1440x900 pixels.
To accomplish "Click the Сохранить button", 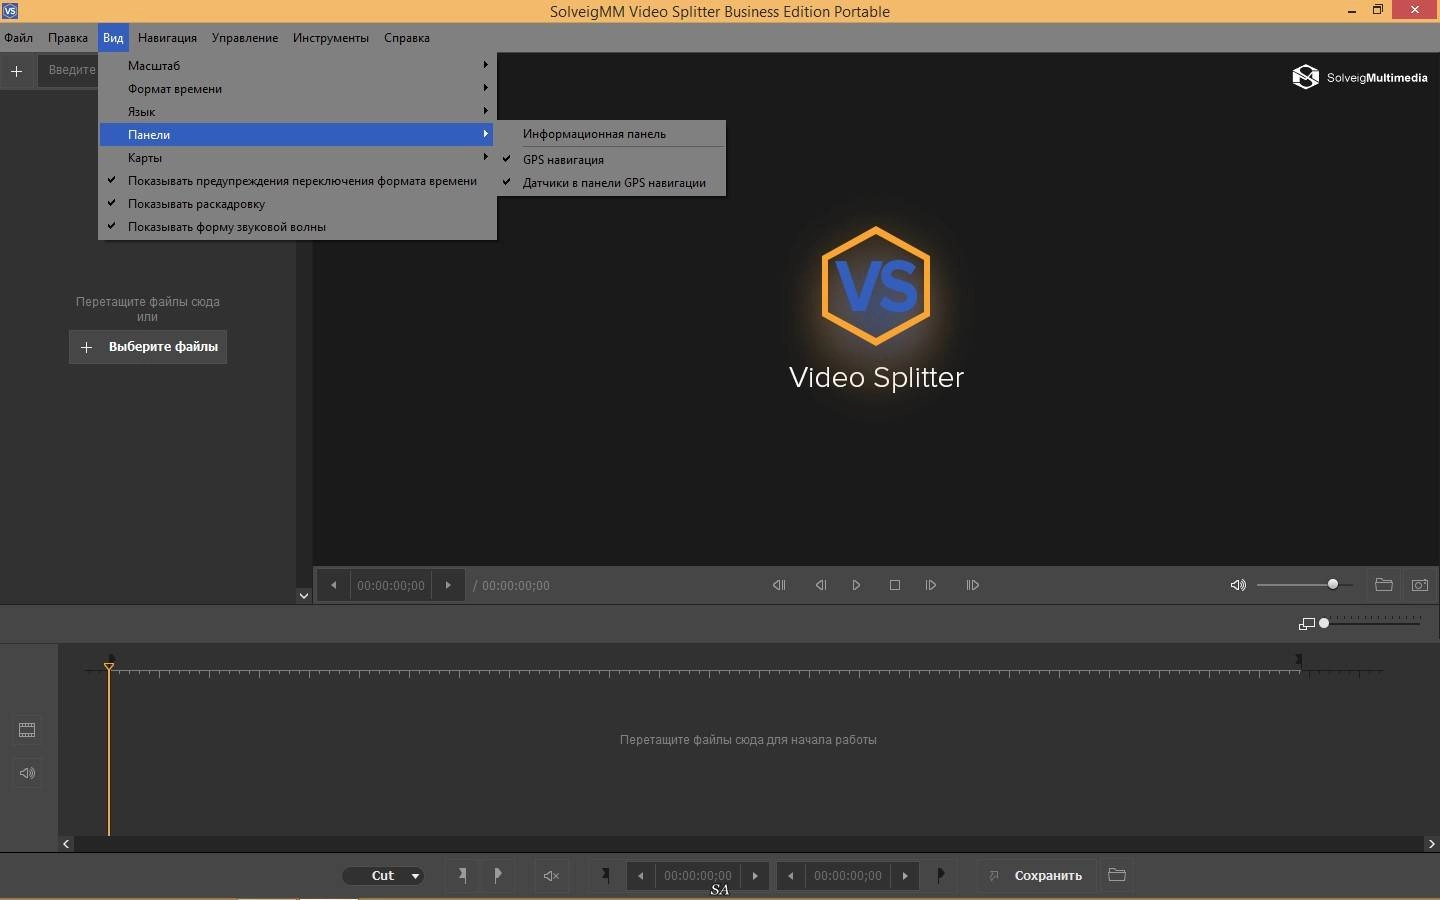I will pos(1037,875).
